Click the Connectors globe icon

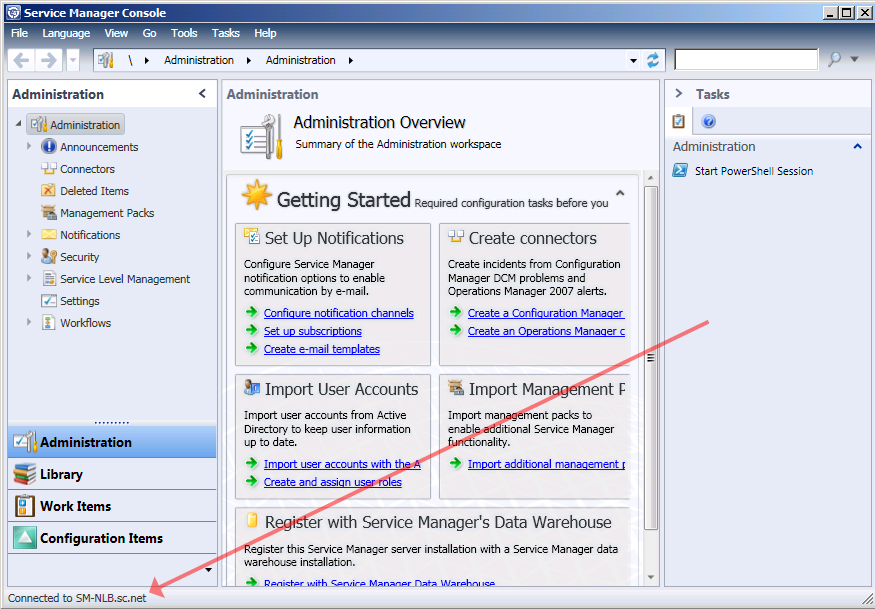click(x=49, y=169)
